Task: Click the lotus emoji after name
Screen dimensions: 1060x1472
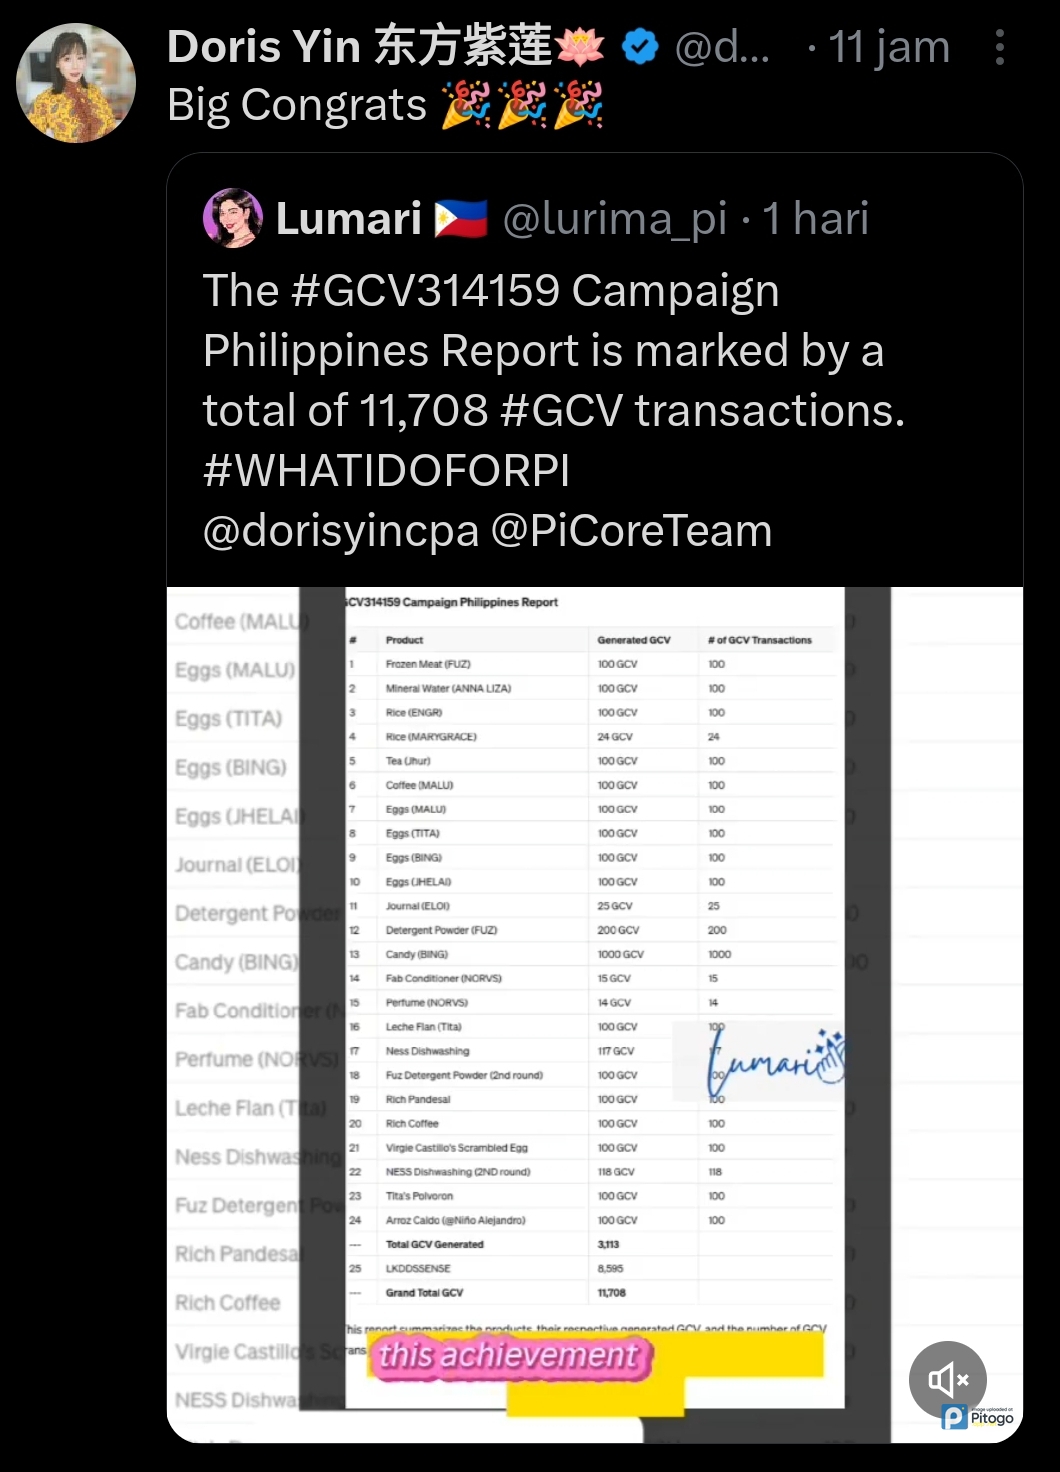Action: coord(580,47)
